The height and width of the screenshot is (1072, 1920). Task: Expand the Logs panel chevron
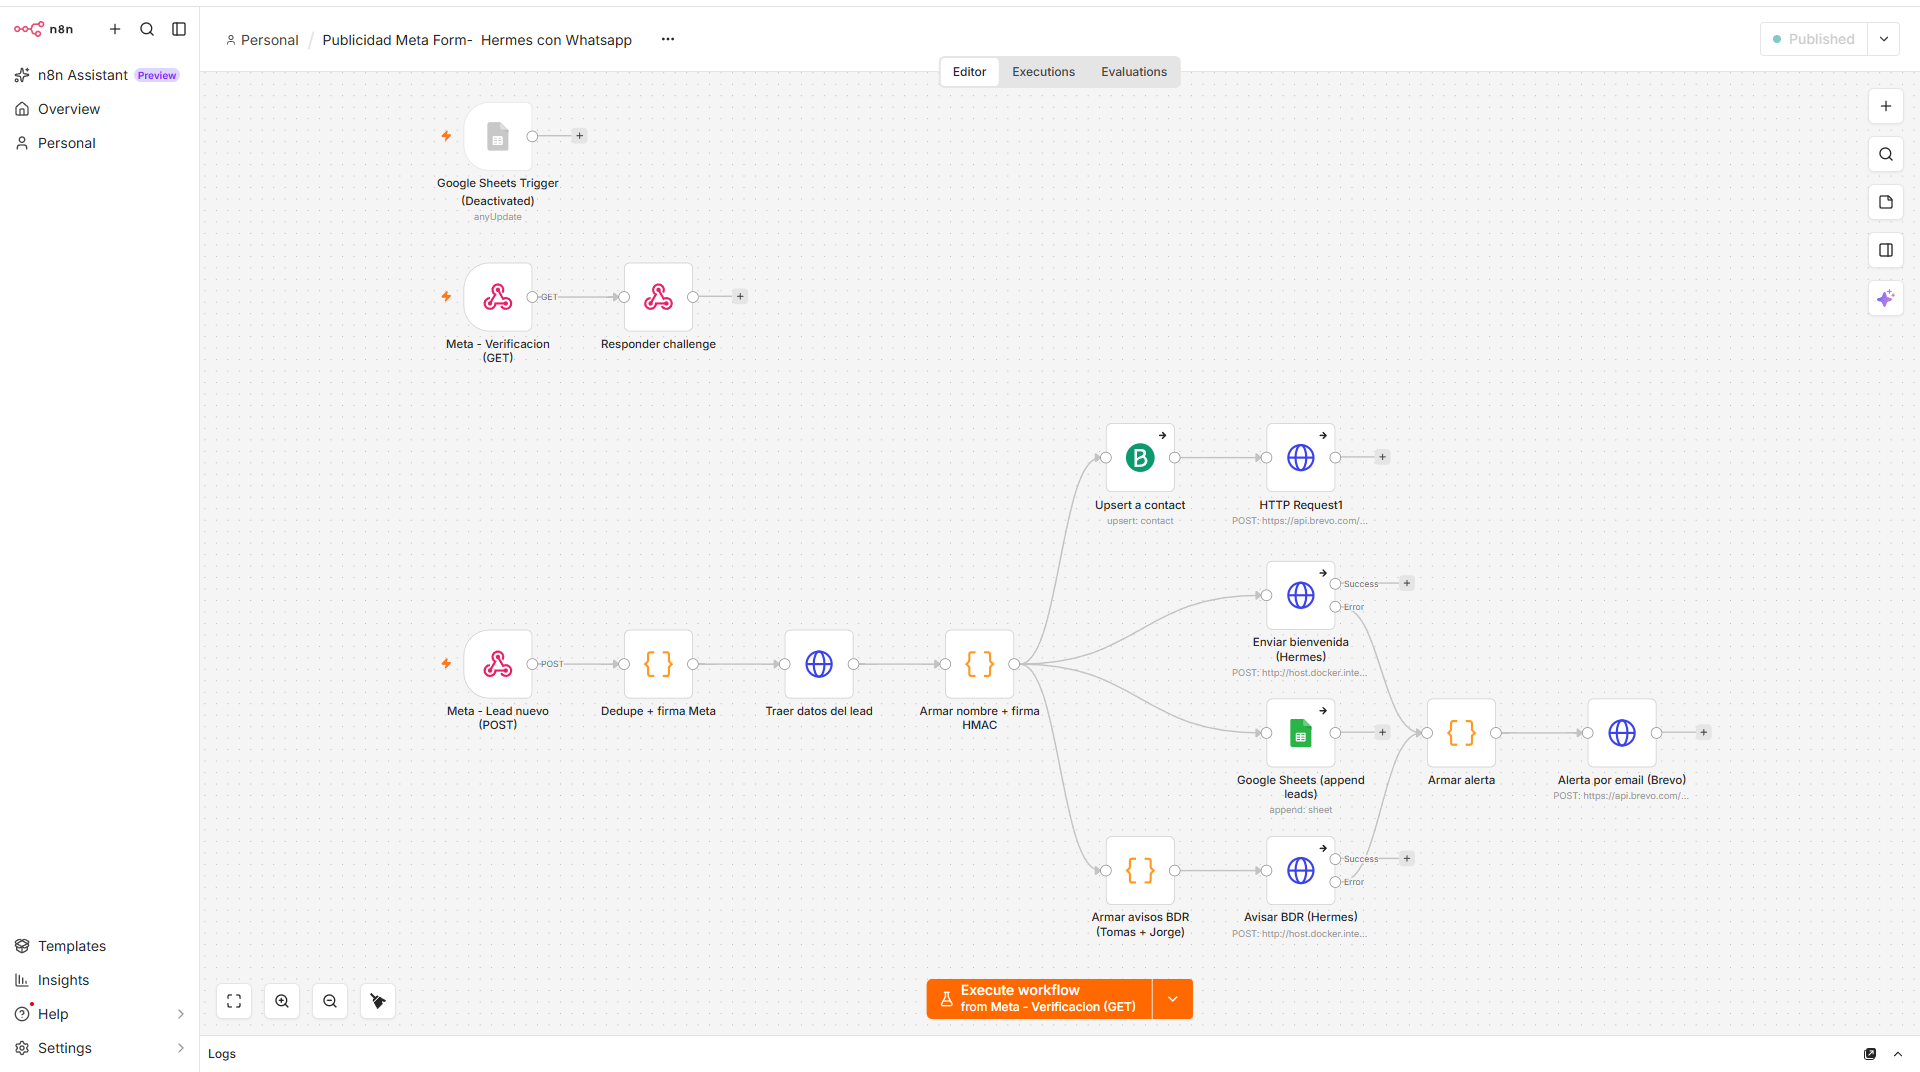[1898, 1054]
